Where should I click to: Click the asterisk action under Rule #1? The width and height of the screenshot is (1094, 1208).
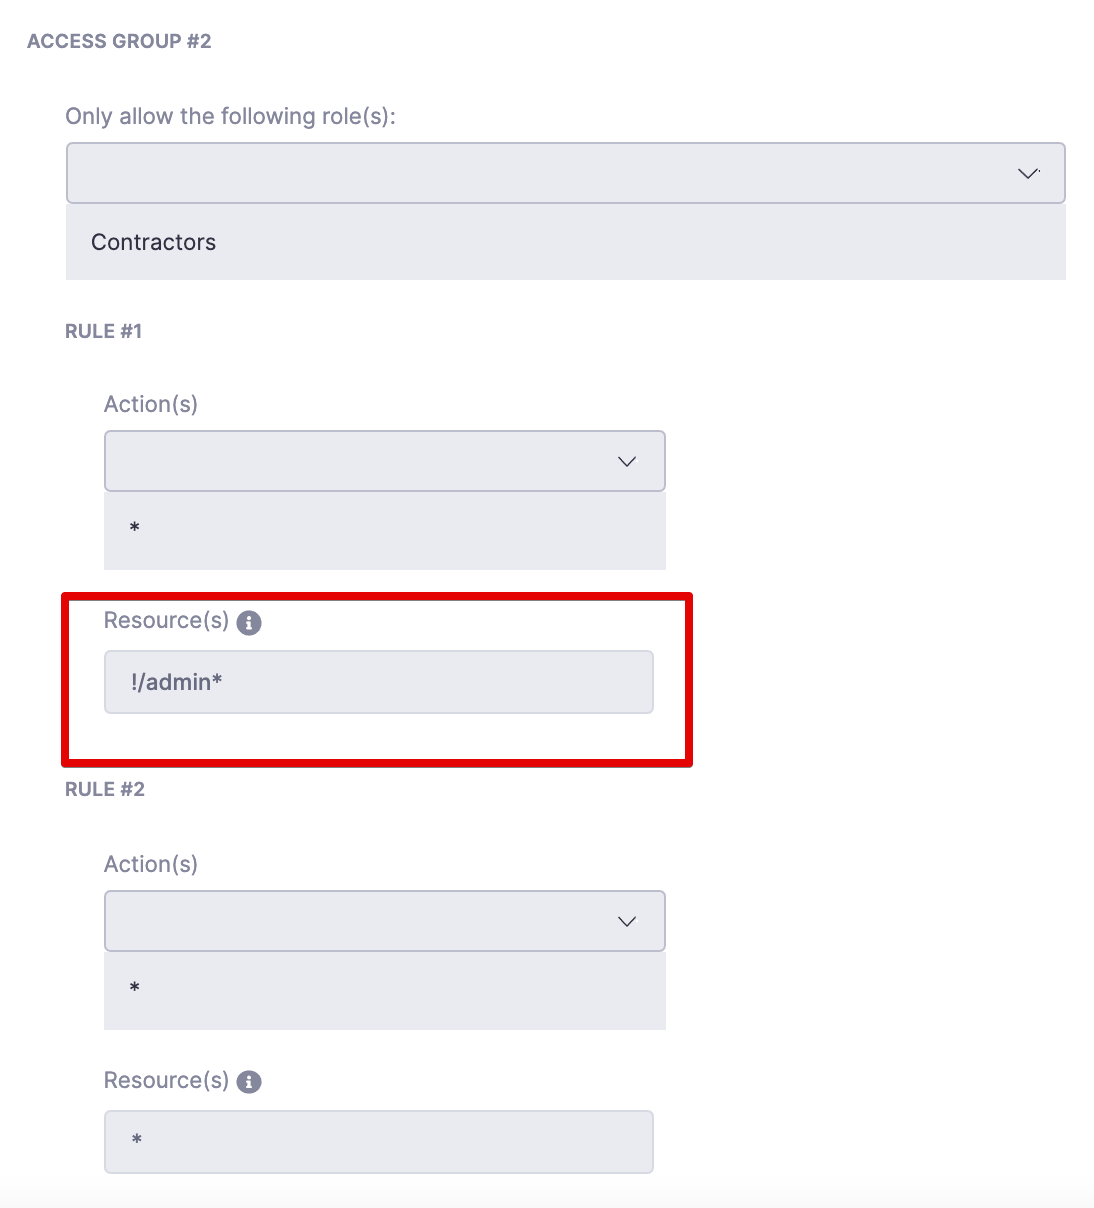(x=135, y=529)
